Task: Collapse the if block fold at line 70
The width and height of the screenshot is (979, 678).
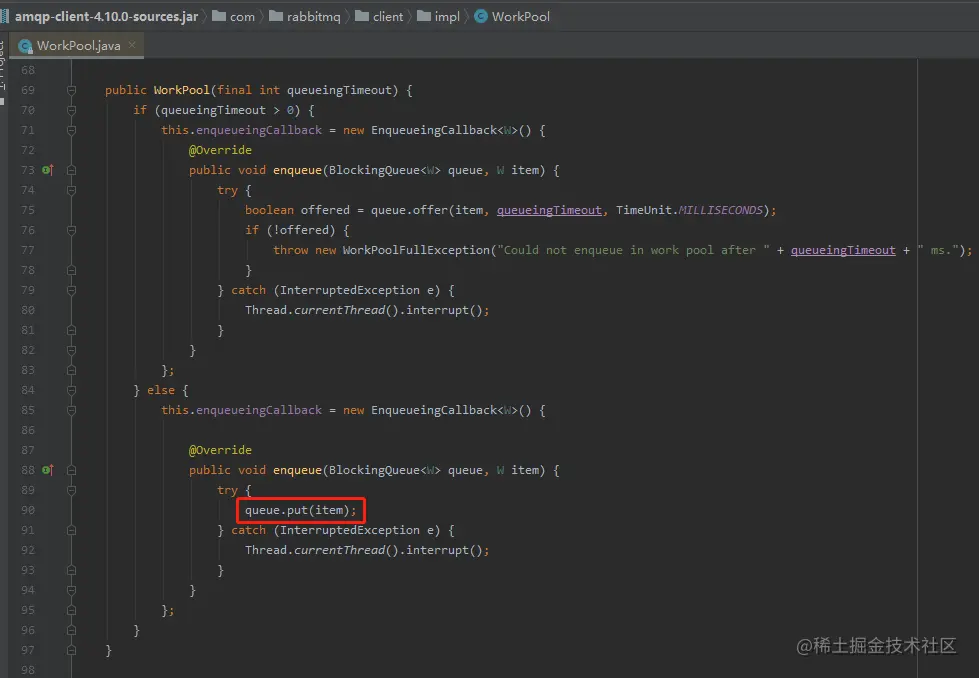Action: [71, 110]
